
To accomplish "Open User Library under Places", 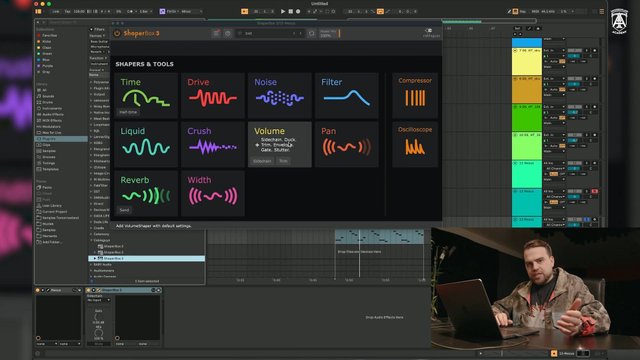I will click(52, 206).
